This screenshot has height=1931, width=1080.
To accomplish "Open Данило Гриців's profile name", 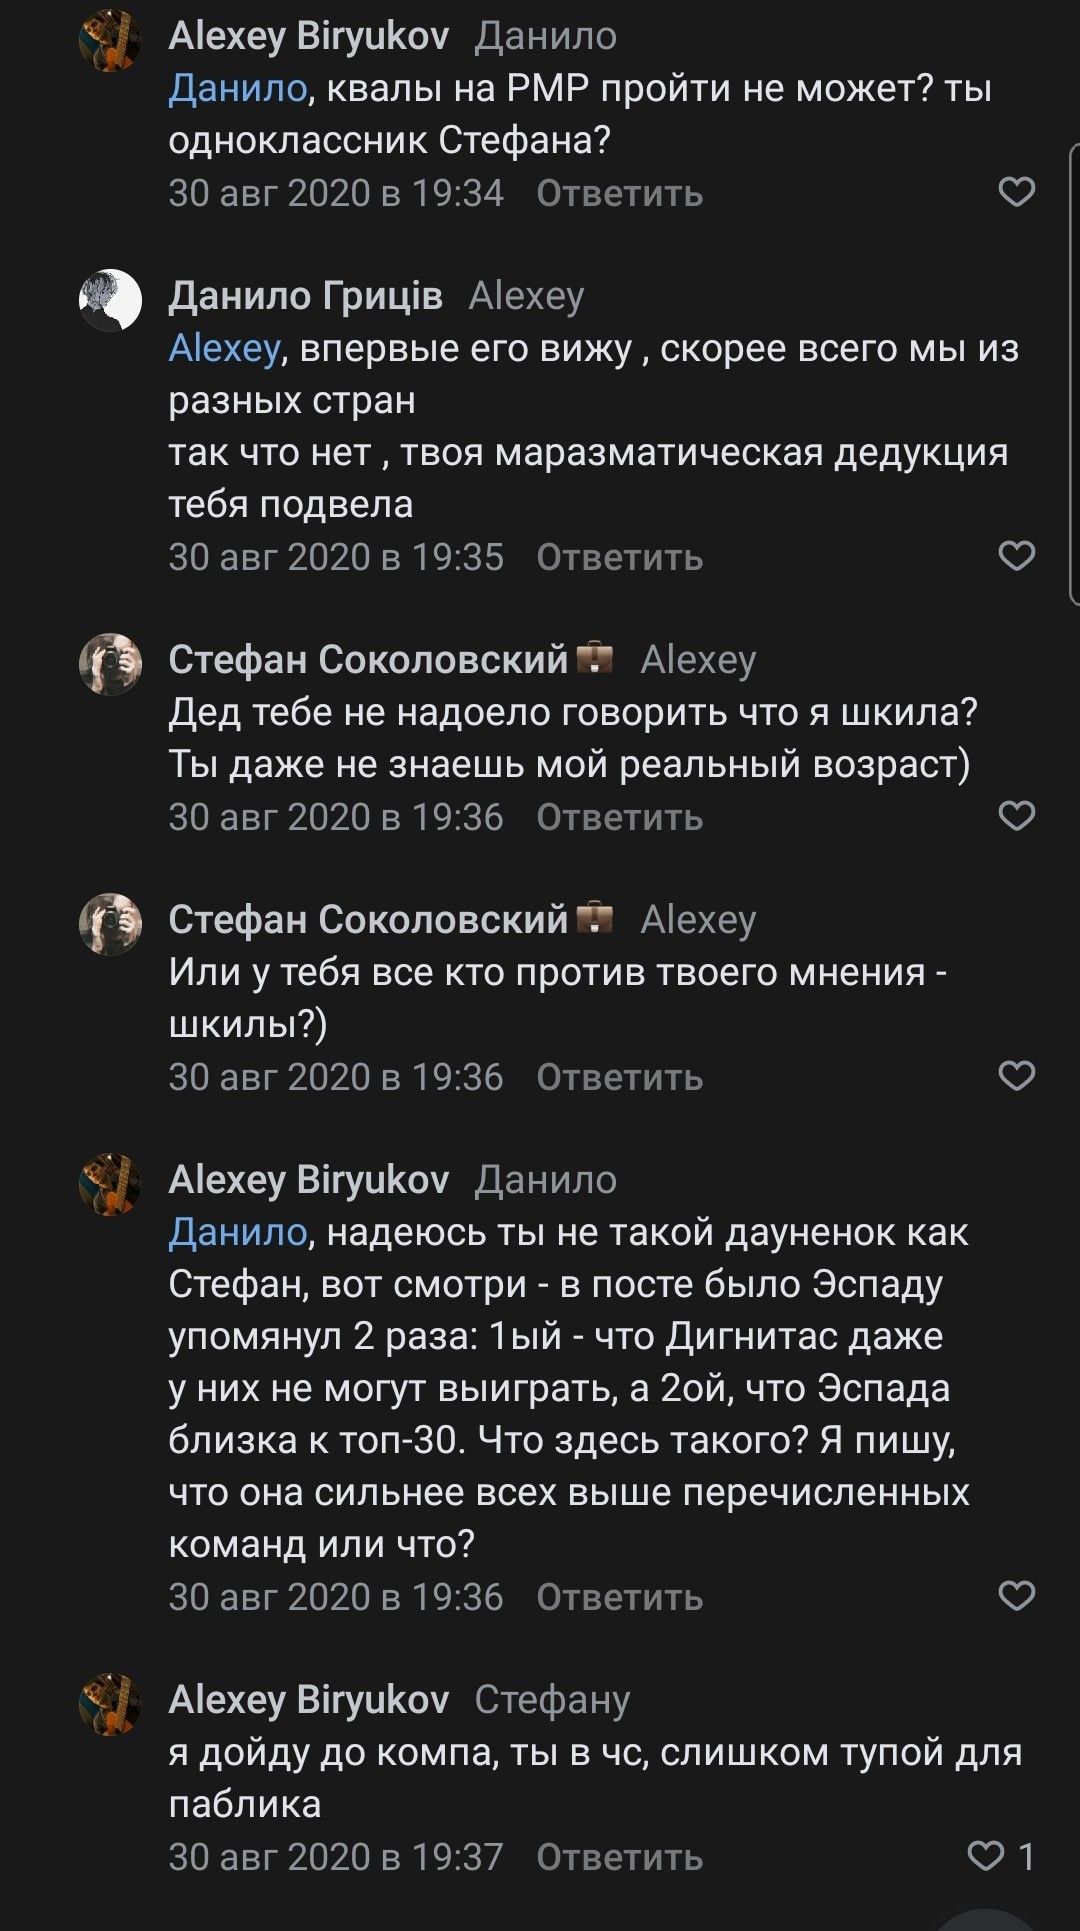I will pos(305,296).
